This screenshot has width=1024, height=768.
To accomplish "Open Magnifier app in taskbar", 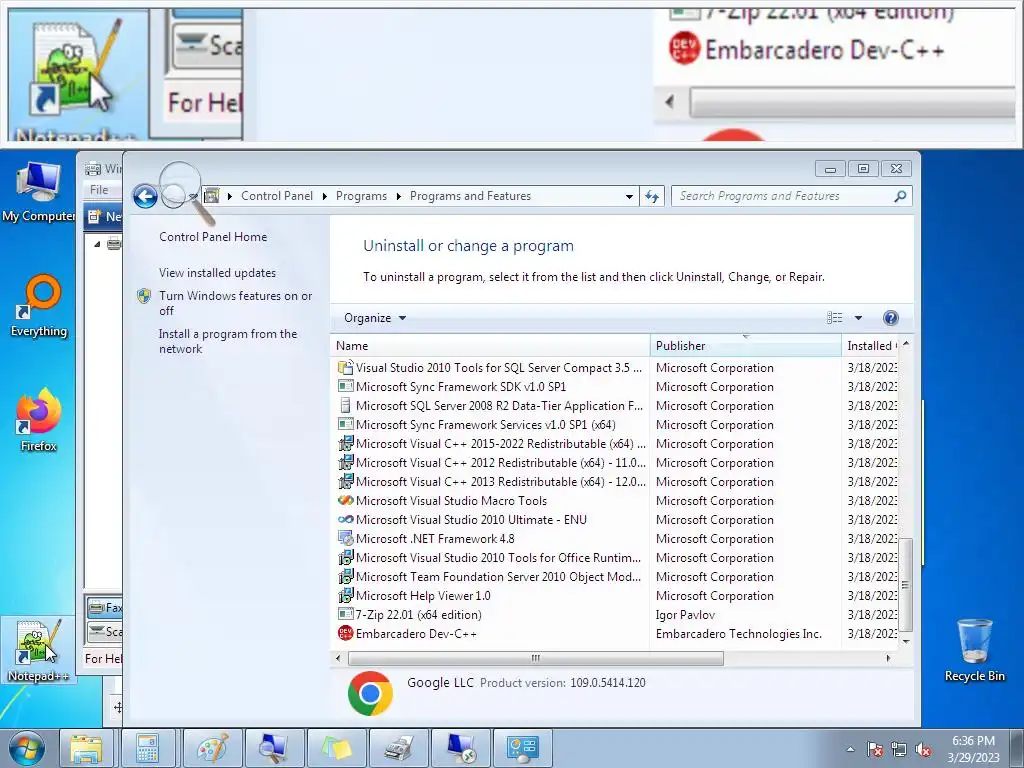I will (274, 748).
